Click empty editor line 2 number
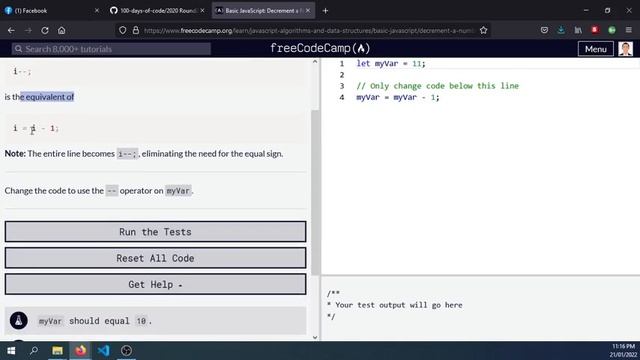 coord(342,75)
